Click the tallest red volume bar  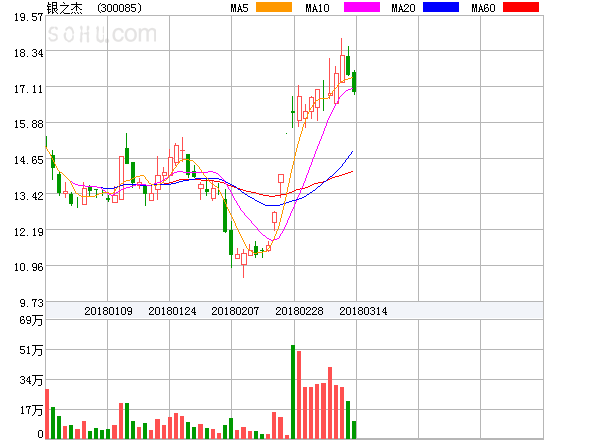[x=299, y=395]
